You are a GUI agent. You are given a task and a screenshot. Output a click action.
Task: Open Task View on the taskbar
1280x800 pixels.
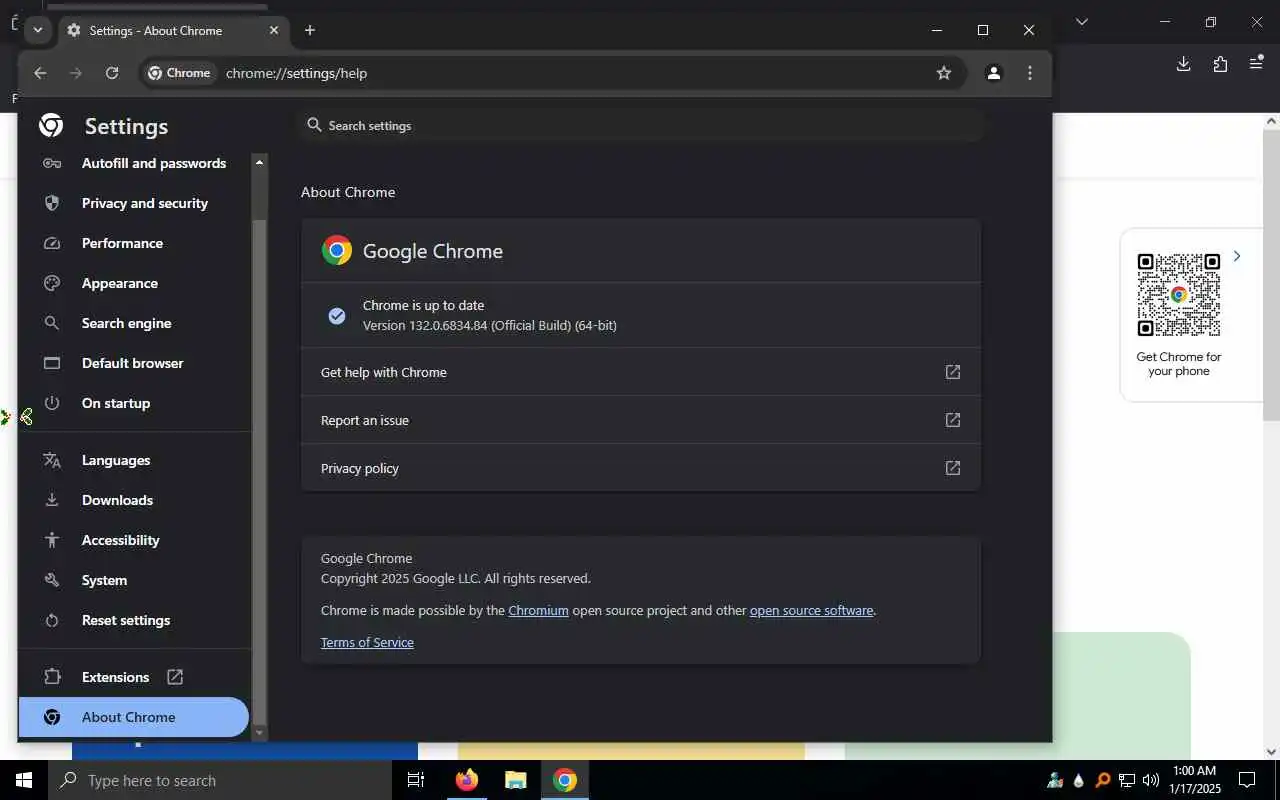pos(416,780)
